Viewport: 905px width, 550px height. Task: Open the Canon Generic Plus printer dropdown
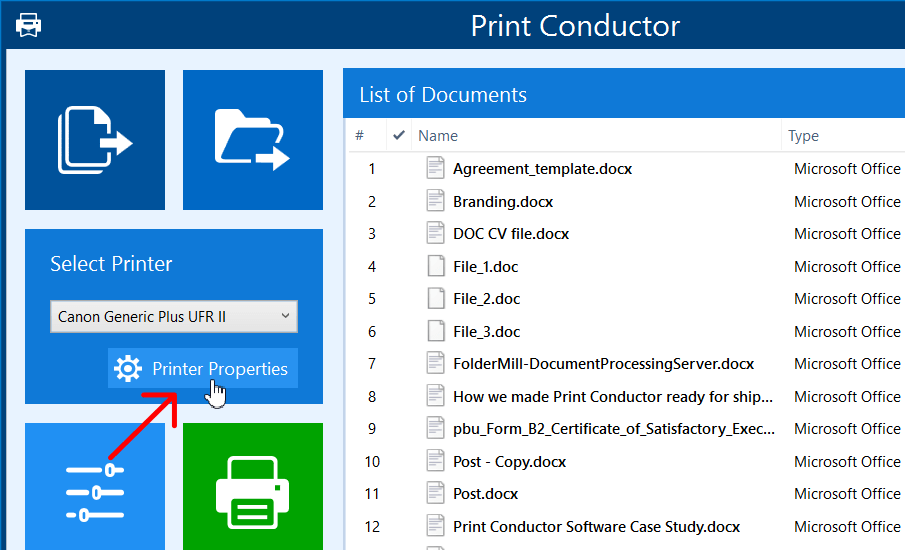pyautogui.click(x=173, y=317)
